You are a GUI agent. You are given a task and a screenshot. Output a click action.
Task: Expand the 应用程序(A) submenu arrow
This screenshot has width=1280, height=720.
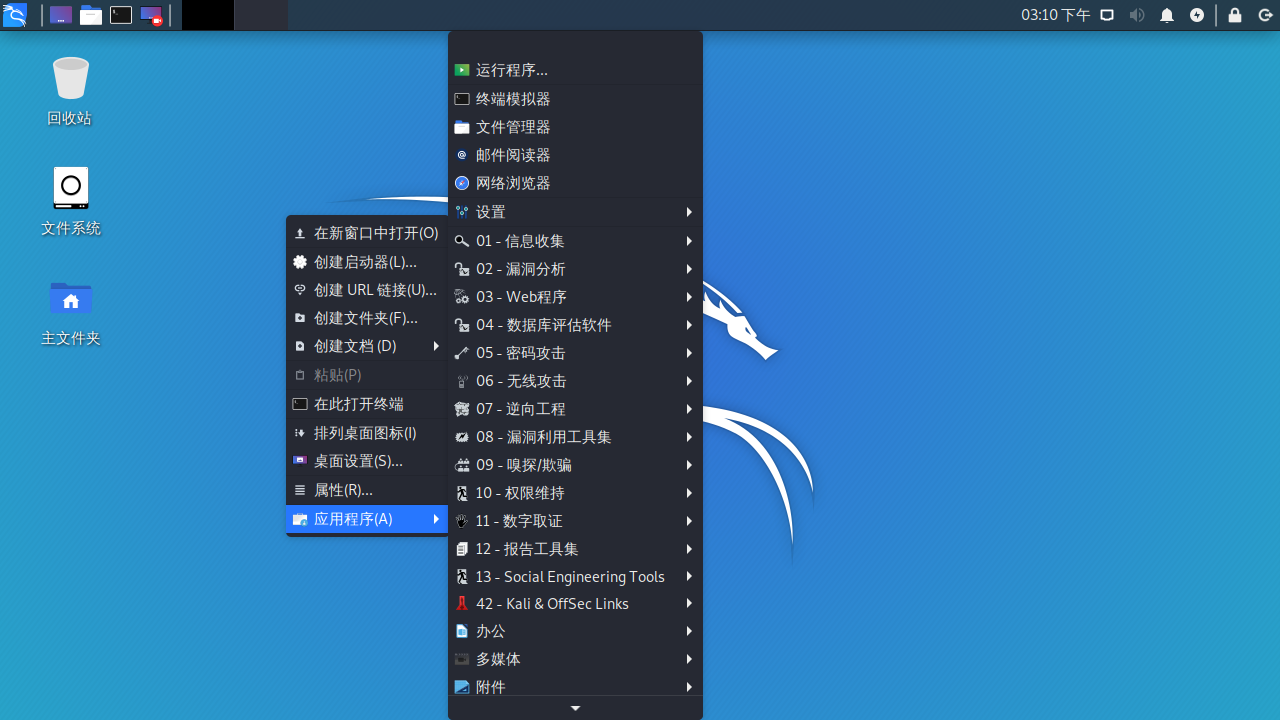coord(436,519)
